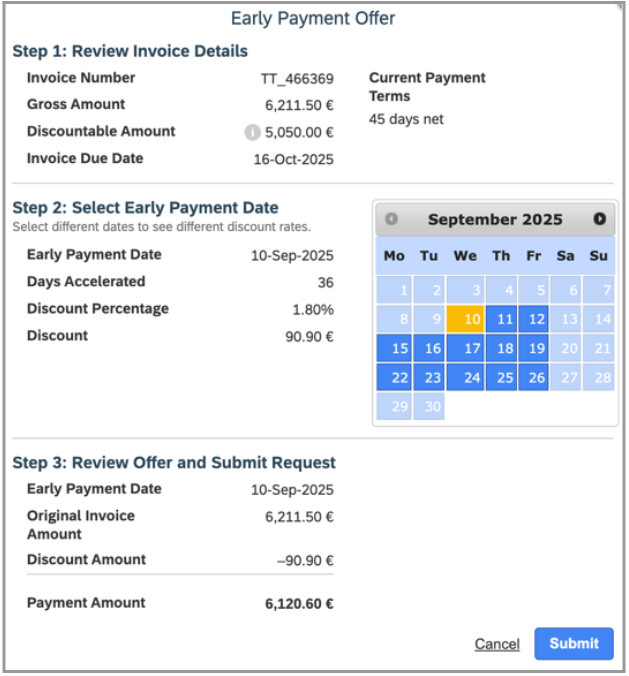
Task: Click the info icon beside Discountable Amount
Action: pyautogui.click(x=252, y=132)
